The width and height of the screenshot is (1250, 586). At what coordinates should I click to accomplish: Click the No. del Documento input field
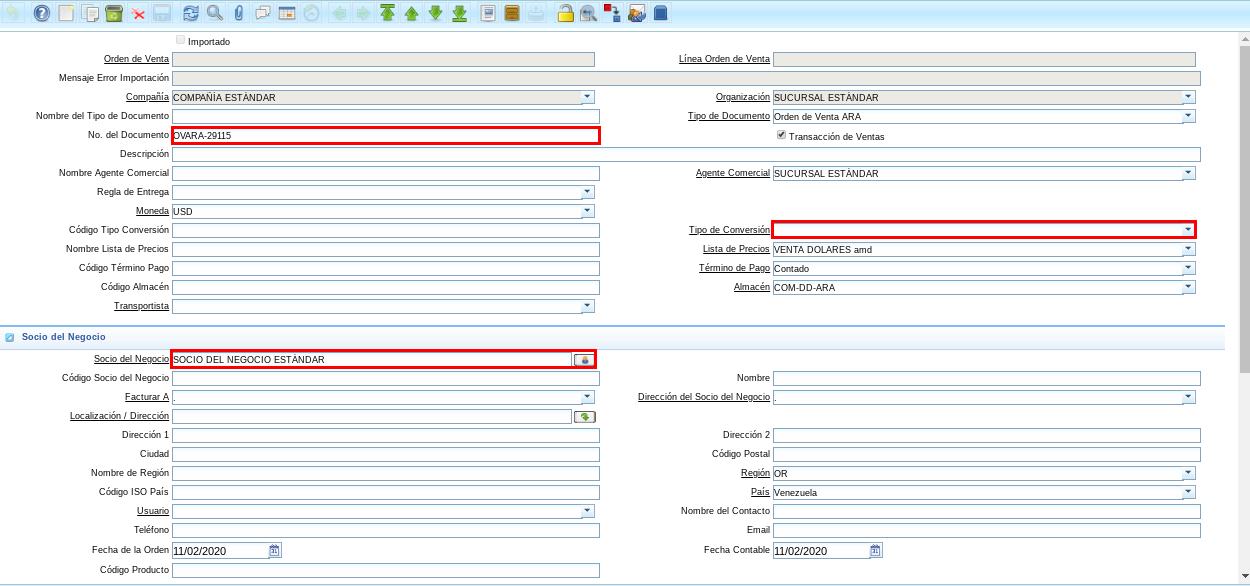click(x=385, y=135)
